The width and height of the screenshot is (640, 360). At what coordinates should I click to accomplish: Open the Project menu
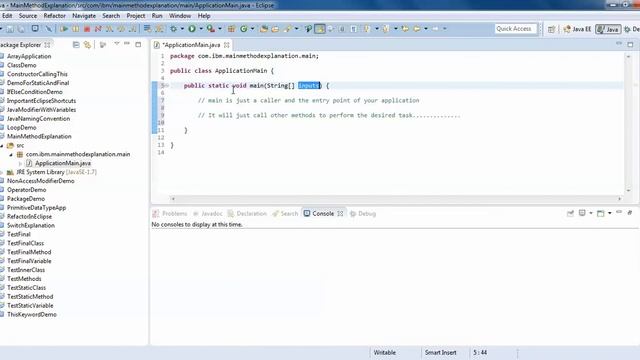coord(136,16)
